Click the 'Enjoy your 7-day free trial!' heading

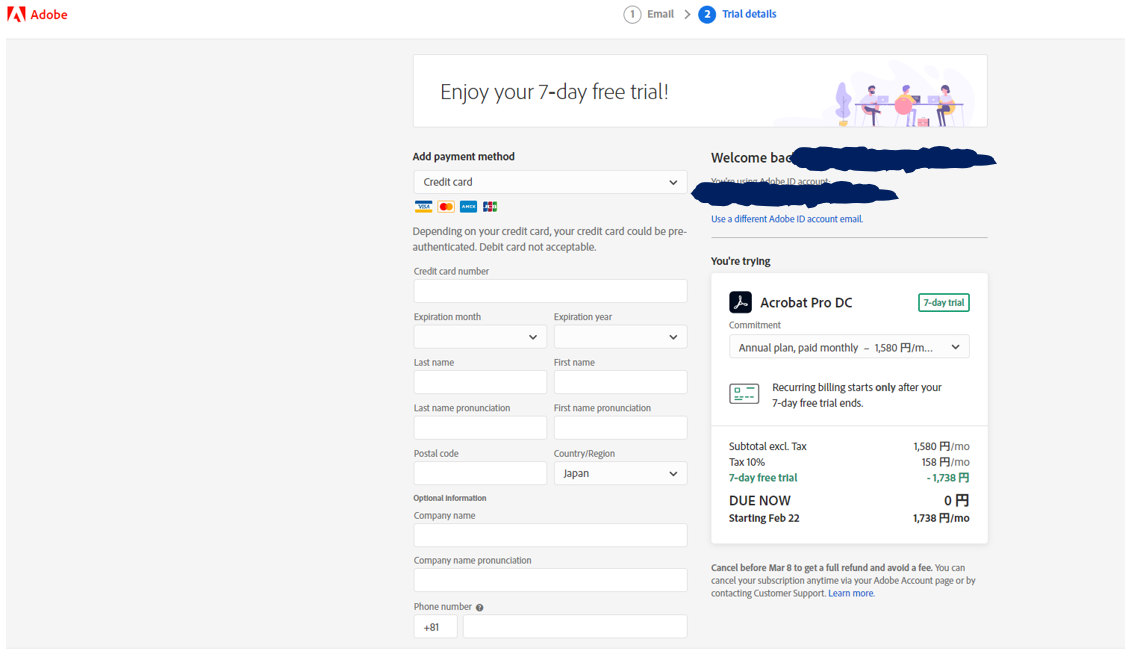(x=554, y=92)
